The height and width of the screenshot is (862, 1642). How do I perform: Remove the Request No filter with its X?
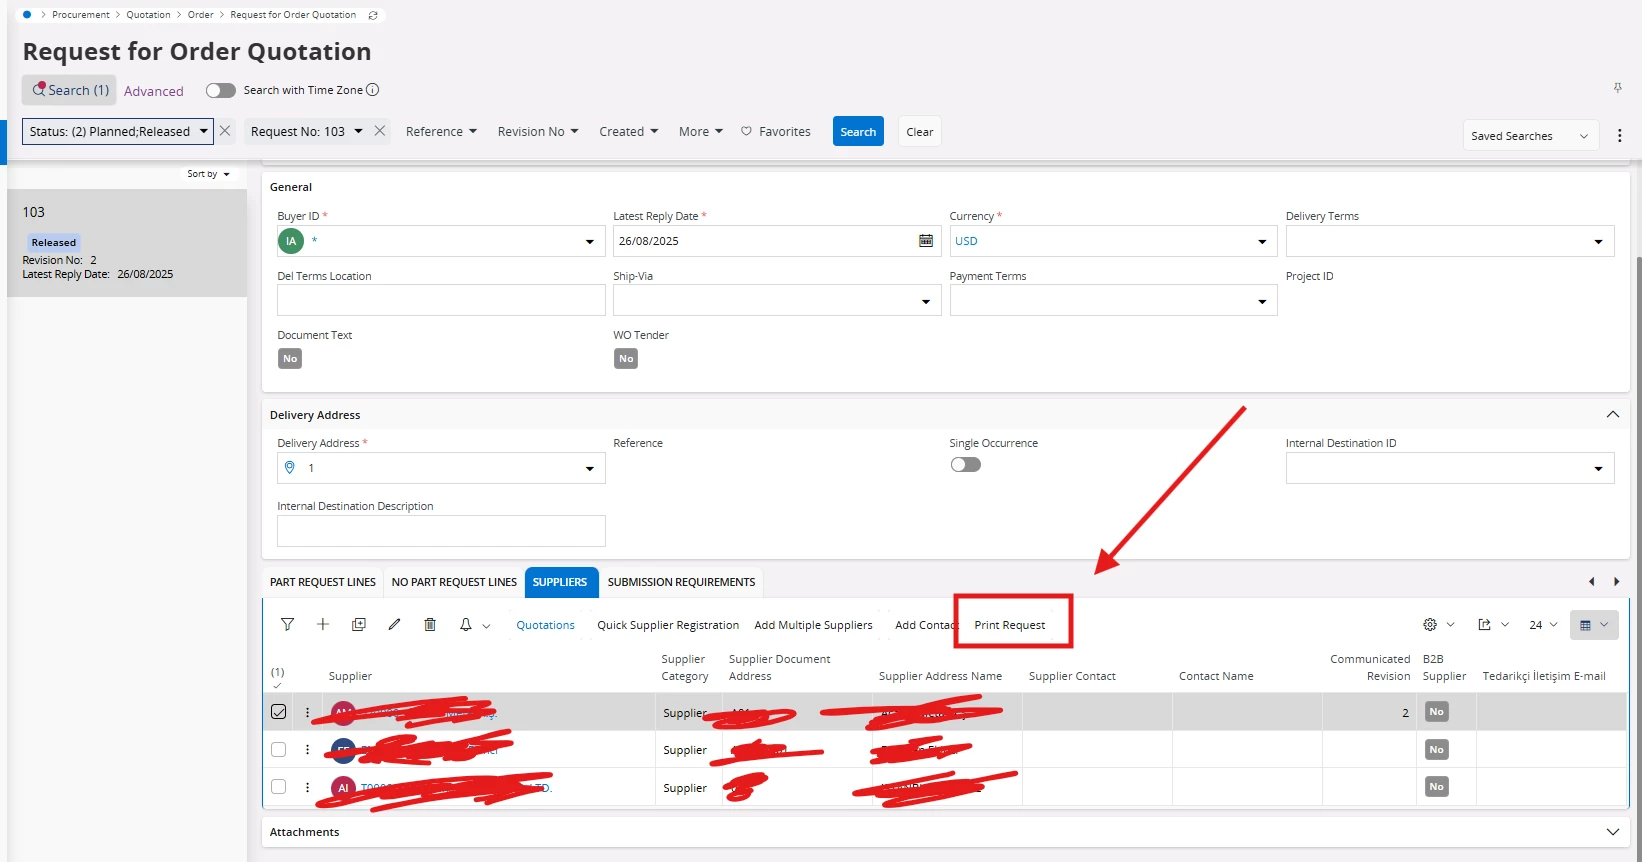pyautogui.click(x=380, y=131)
